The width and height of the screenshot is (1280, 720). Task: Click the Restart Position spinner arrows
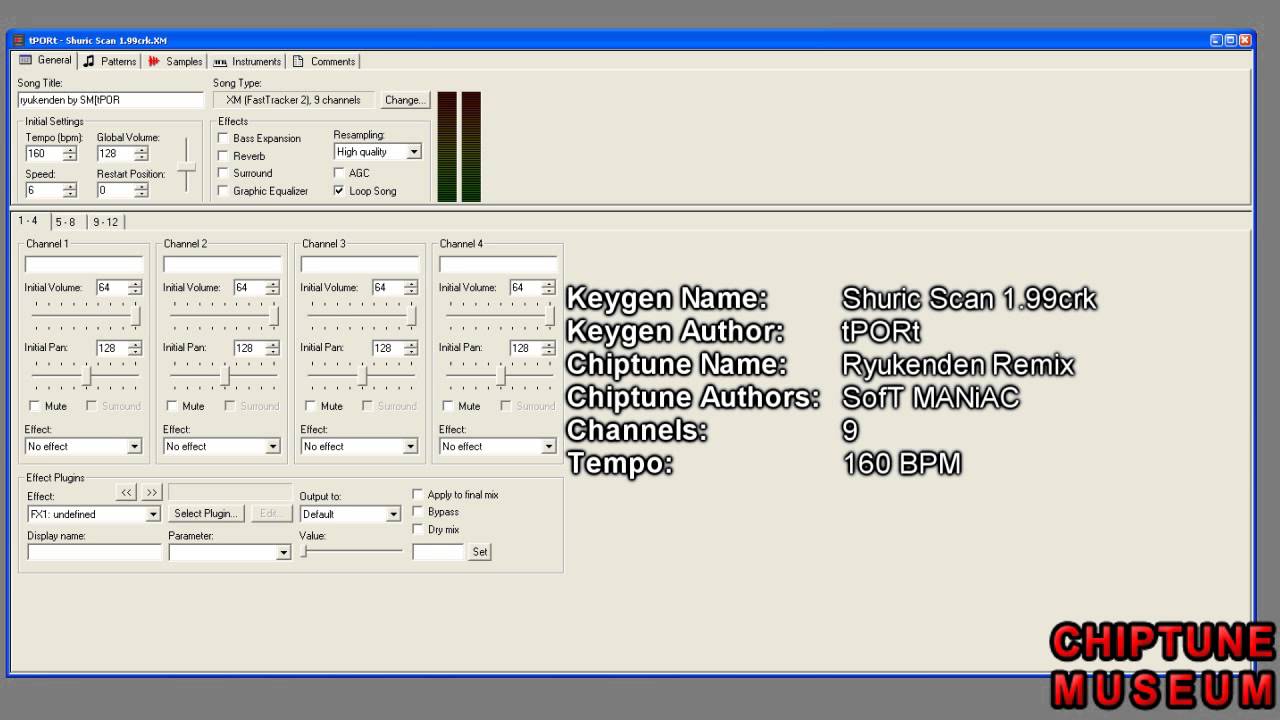[x=141, y=190]
